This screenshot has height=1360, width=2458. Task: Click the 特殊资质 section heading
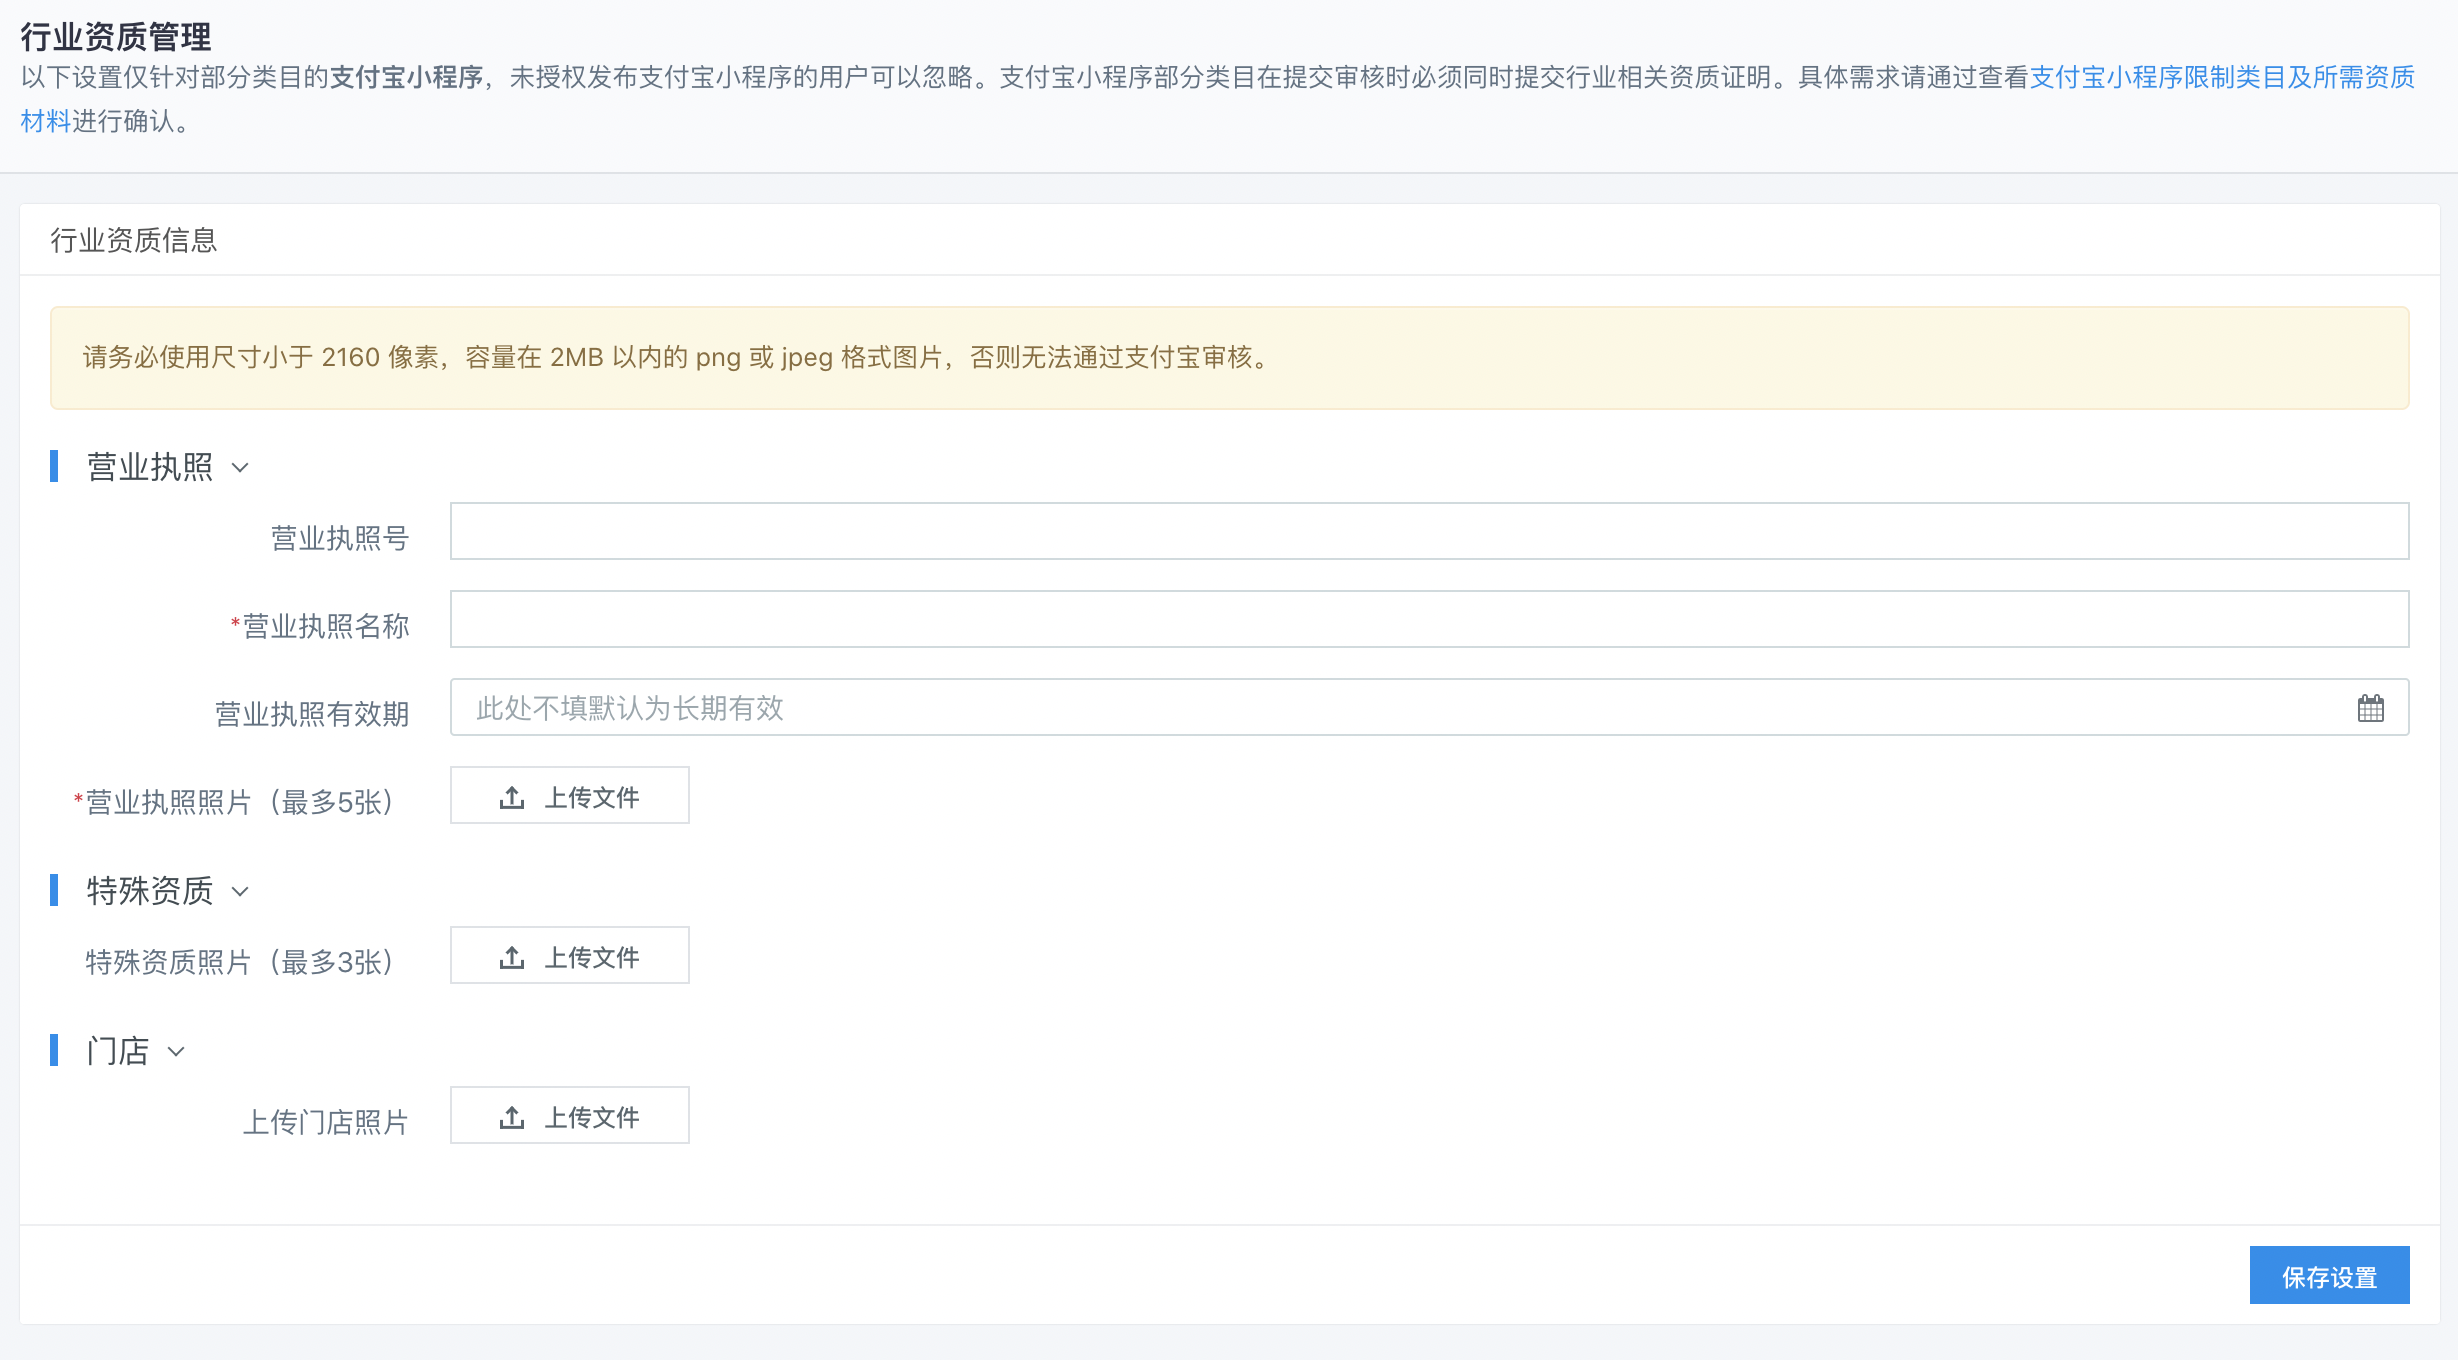click(x=150, y=891)
